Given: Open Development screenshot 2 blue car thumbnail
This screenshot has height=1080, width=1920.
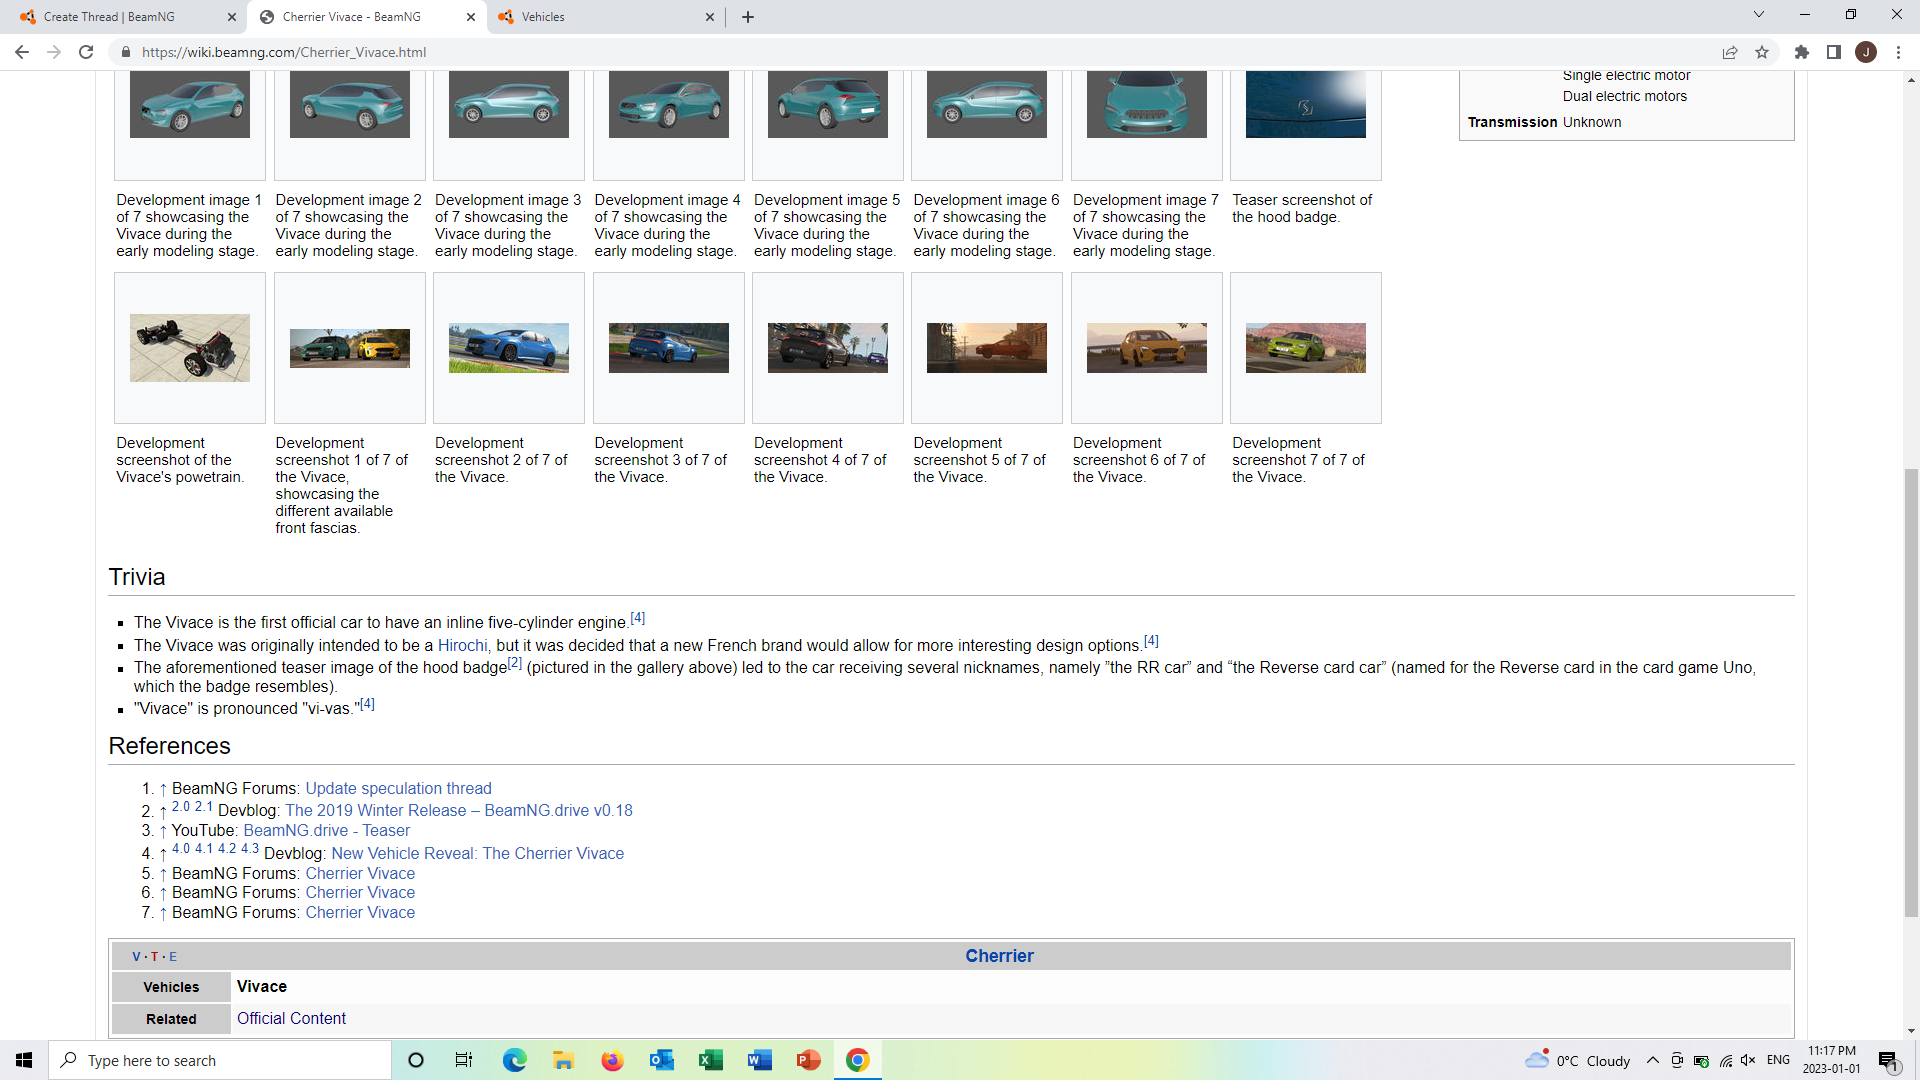Looking at the screenshot, I should coord(509,348).
